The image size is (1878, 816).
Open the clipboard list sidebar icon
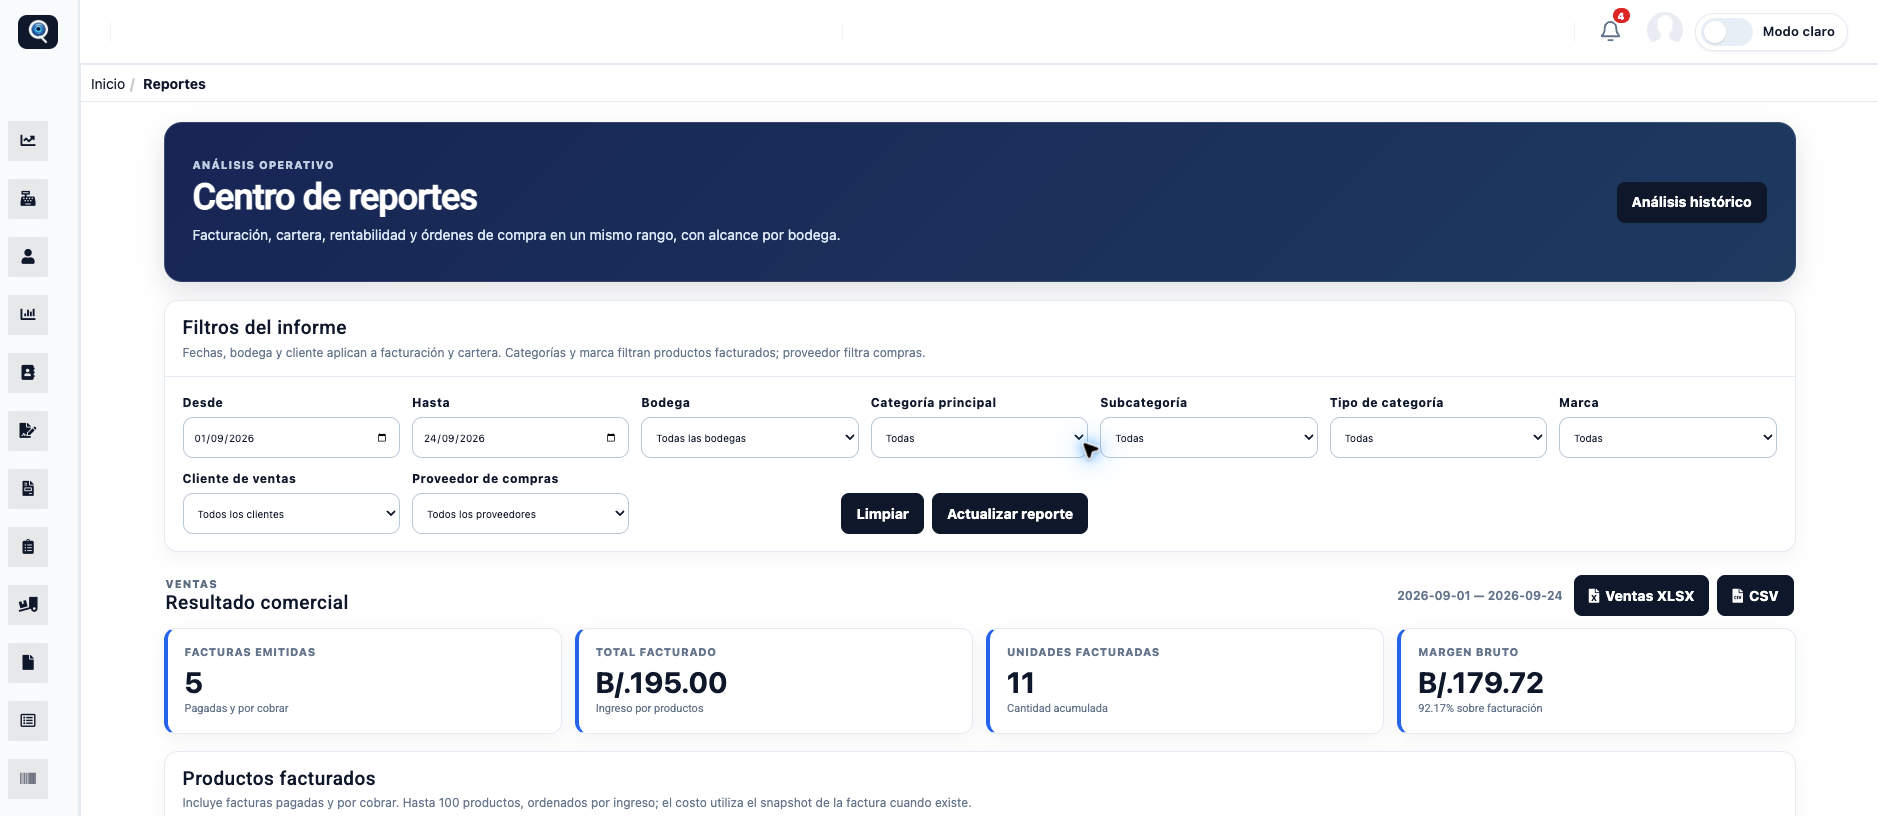coord(28,547)
